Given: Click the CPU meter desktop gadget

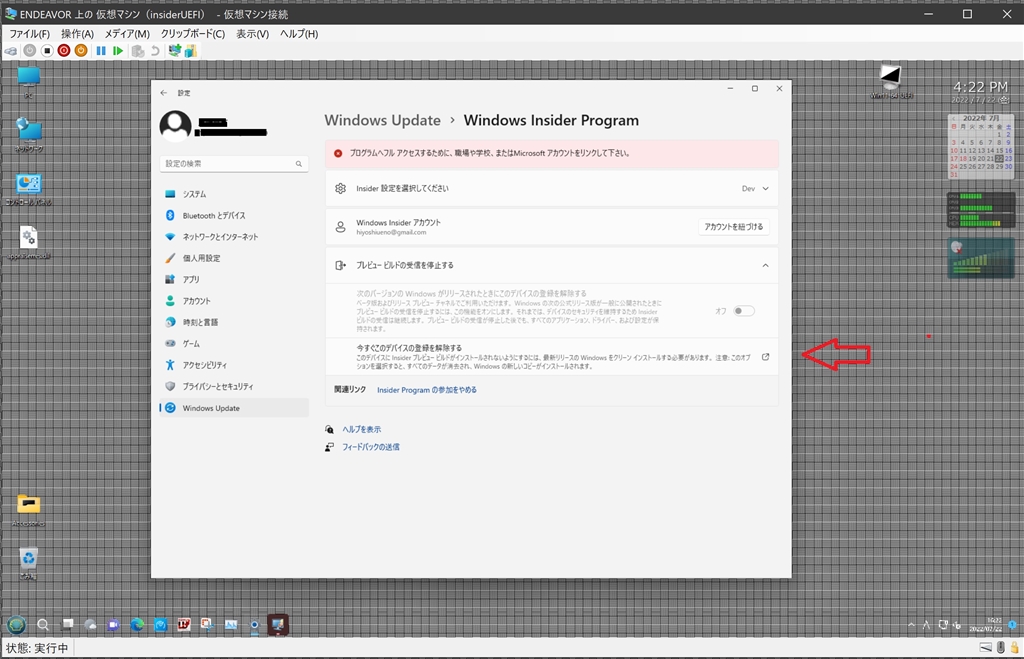Looking at the screenshot, I should pyautogui.click(x=981, y=210).
